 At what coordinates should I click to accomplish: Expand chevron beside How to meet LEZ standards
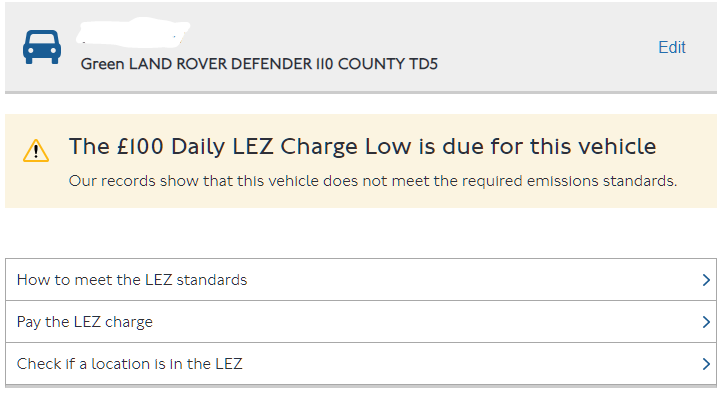click(x=706, y=280)
